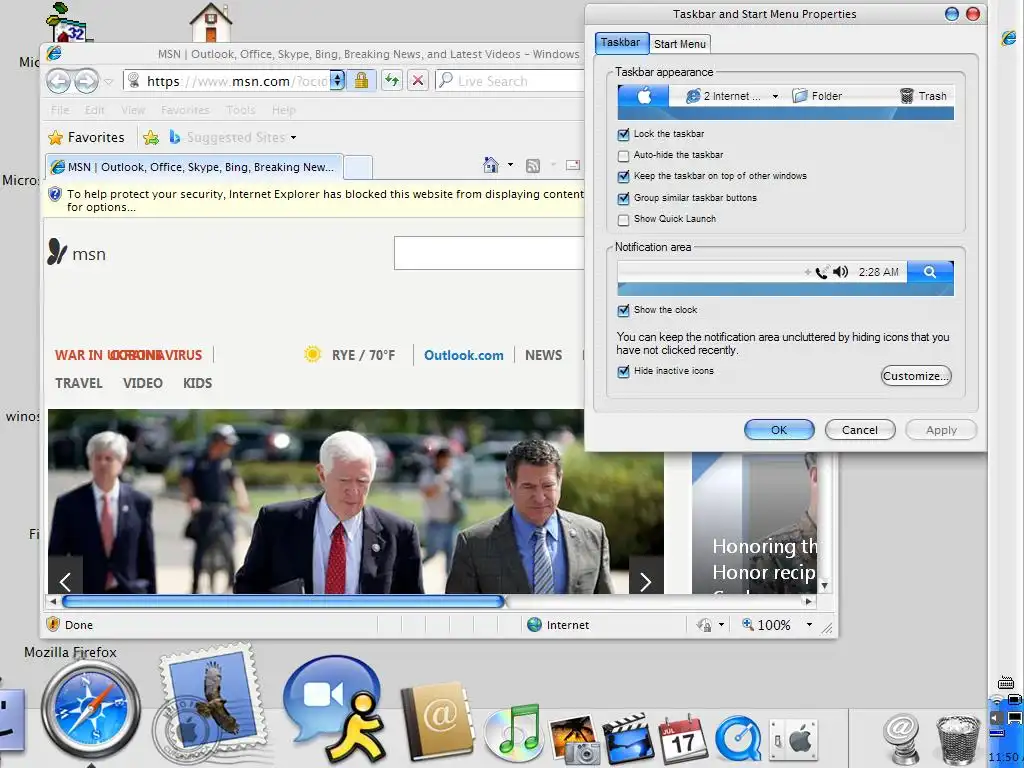Click the 100% zoom level button
This screenshot has height=768, width=1024.
pos(767,625)
